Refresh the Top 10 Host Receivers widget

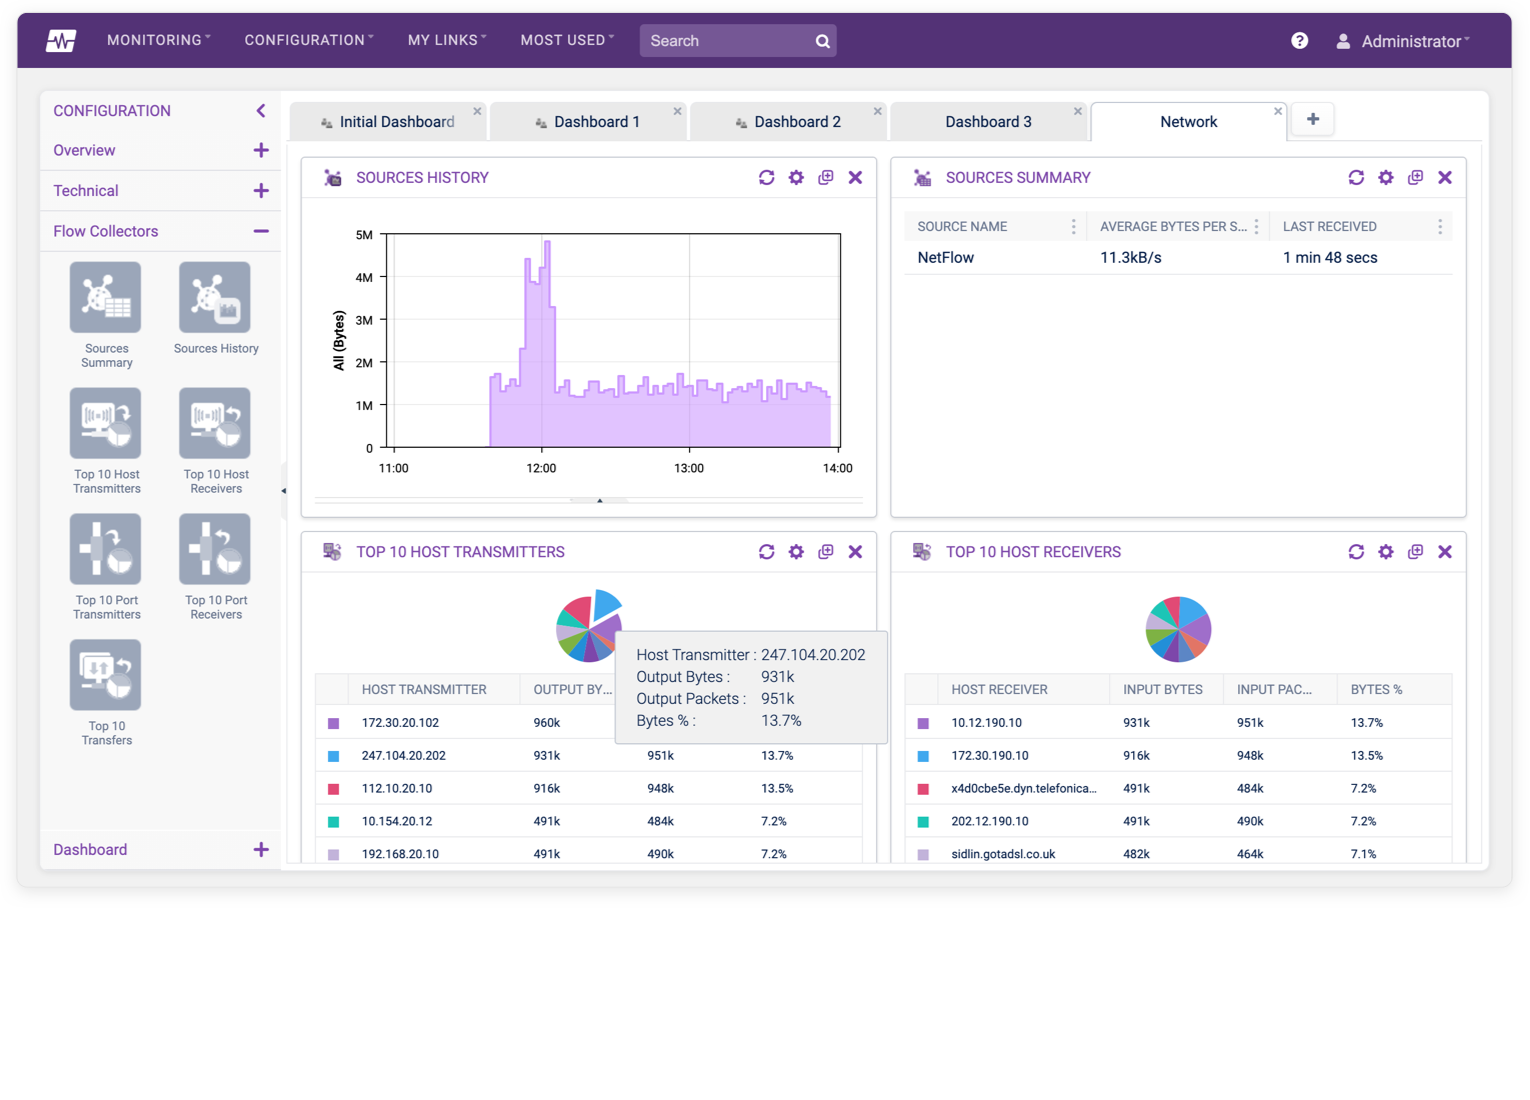pos(1356,551)
